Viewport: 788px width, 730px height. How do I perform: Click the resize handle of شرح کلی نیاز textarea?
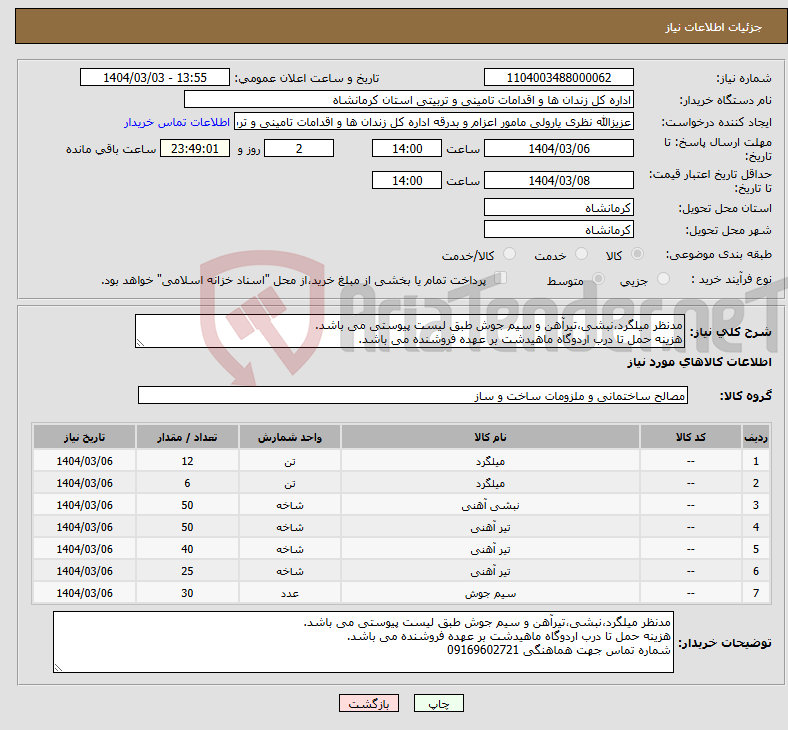[x=140, y=343]
